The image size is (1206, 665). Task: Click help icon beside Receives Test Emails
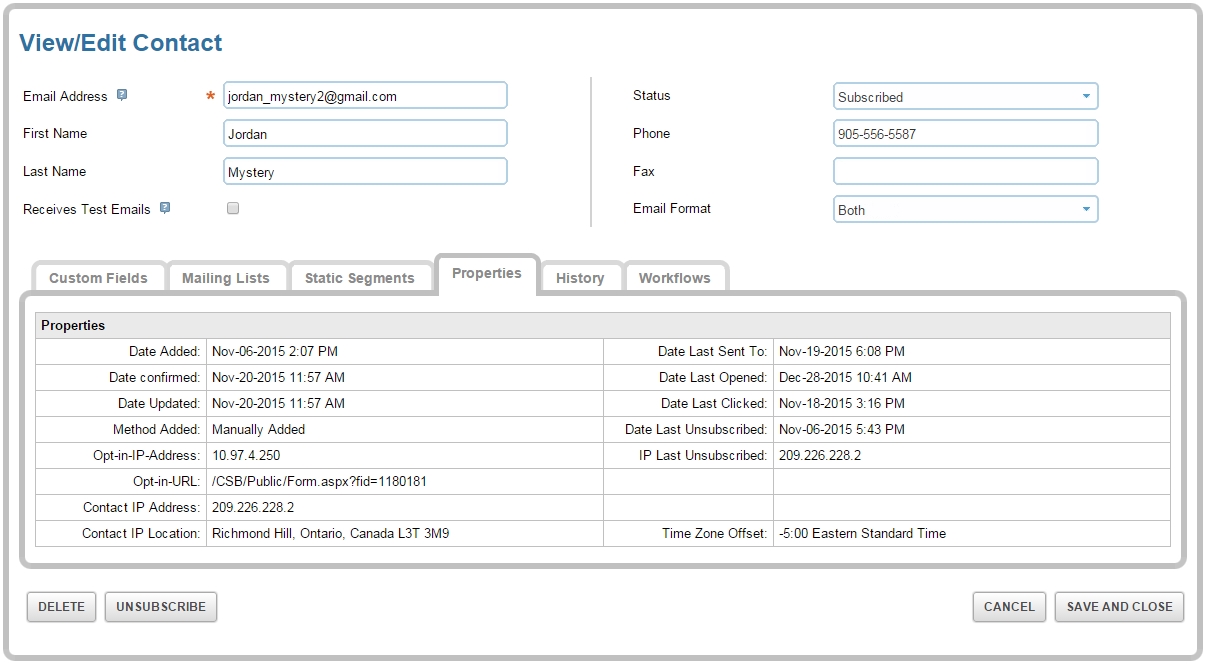[x=165, y=209]
